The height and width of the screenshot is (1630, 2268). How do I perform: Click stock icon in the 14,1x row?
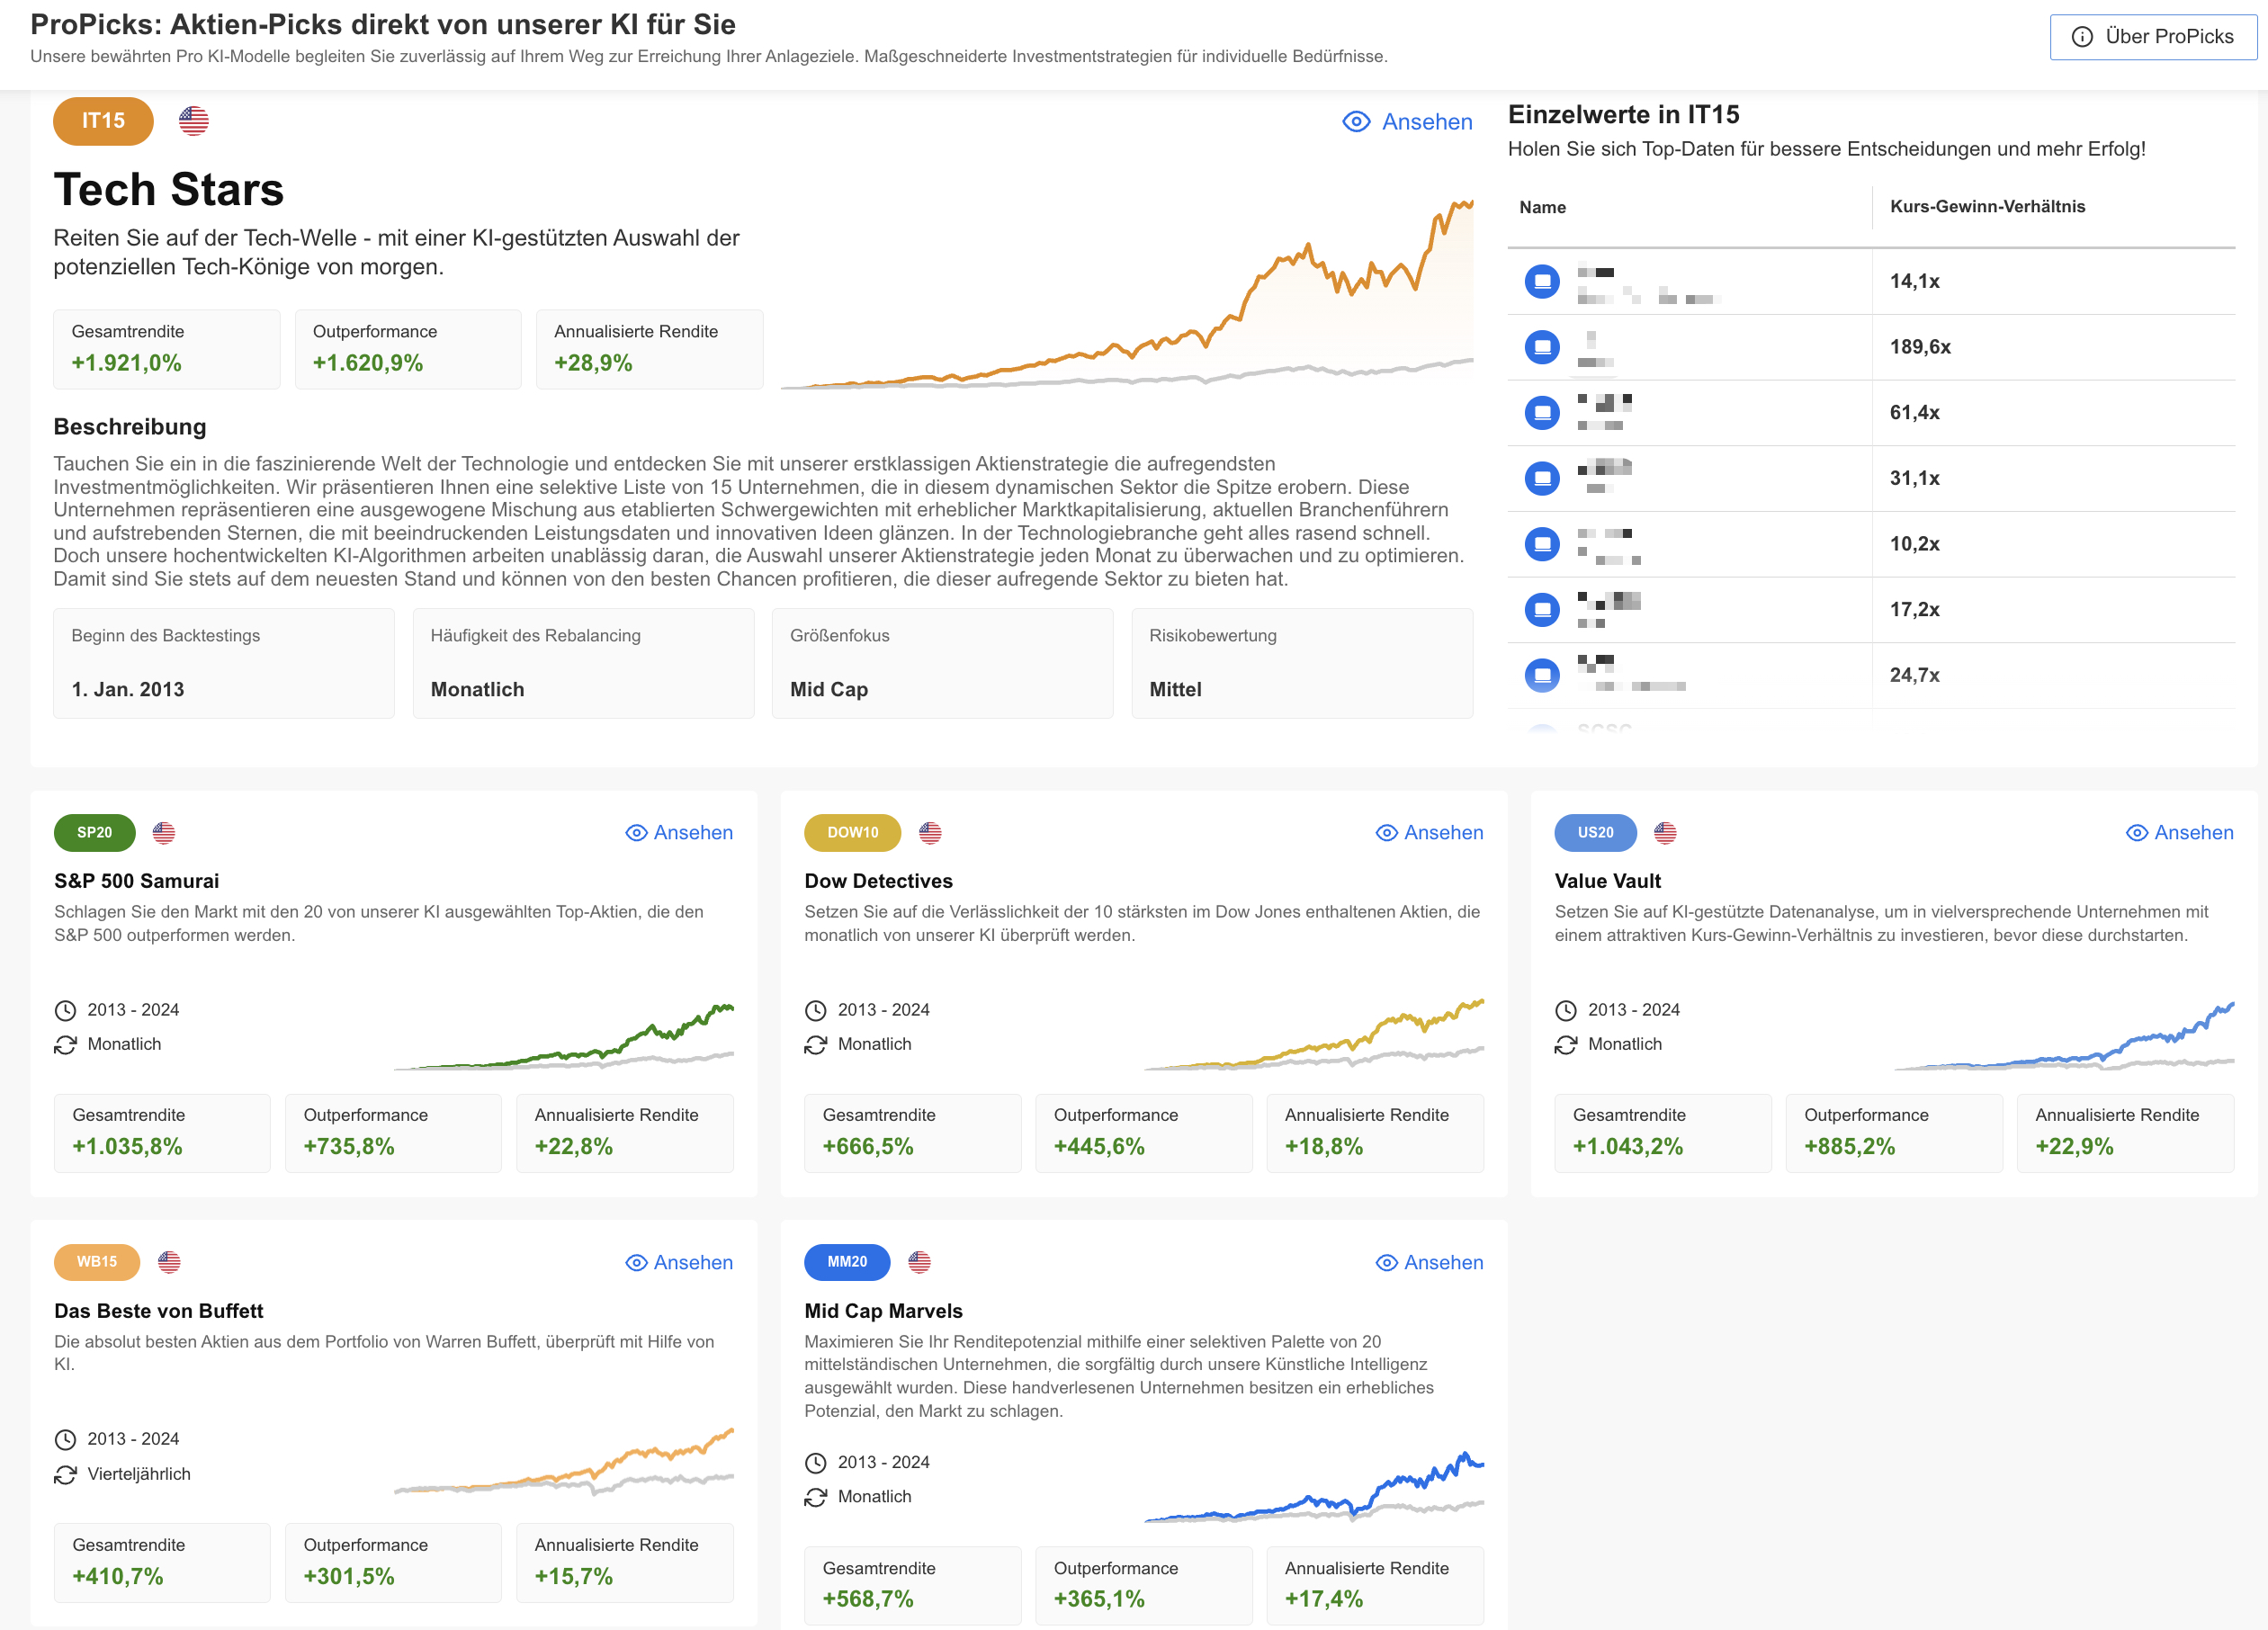(1542, 281)
